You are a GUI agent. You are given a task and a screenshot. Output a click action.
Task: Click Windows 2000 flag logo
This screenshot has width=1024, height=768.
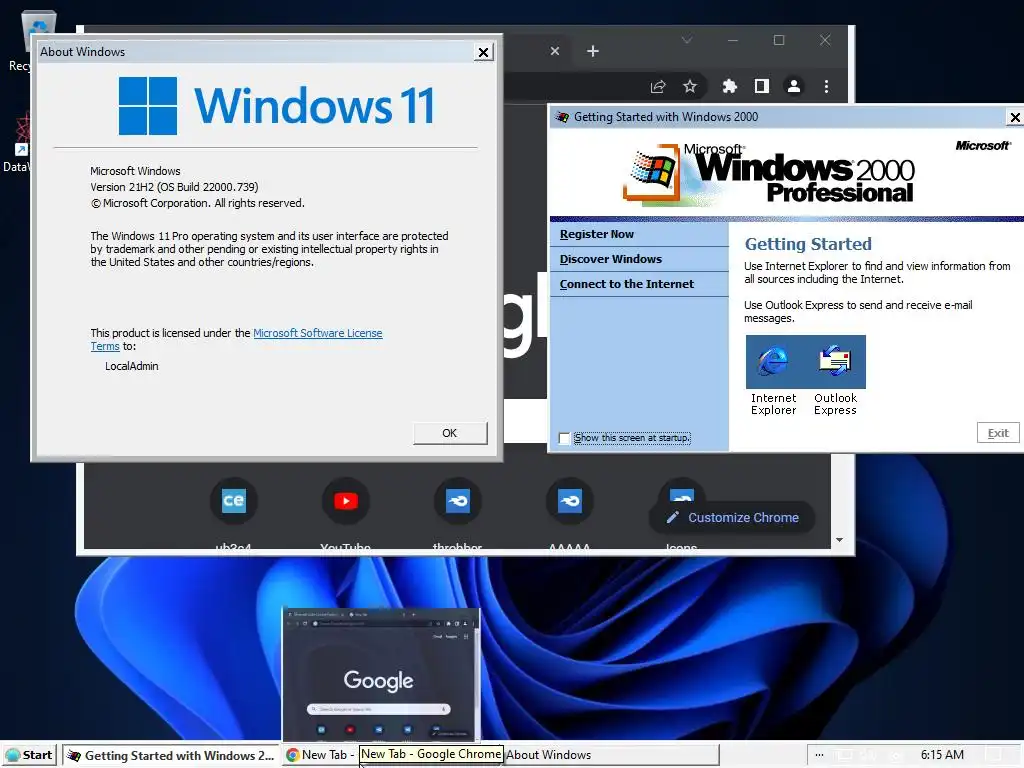tap(651, 172)
